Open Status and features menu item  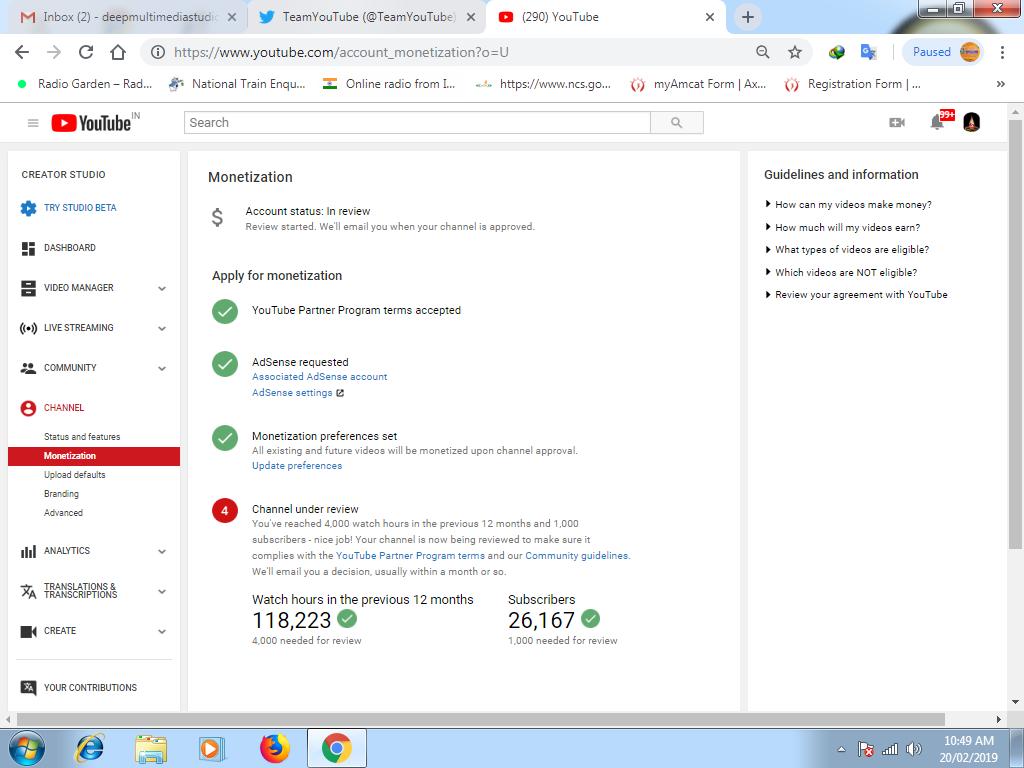[x=82, y=437]
